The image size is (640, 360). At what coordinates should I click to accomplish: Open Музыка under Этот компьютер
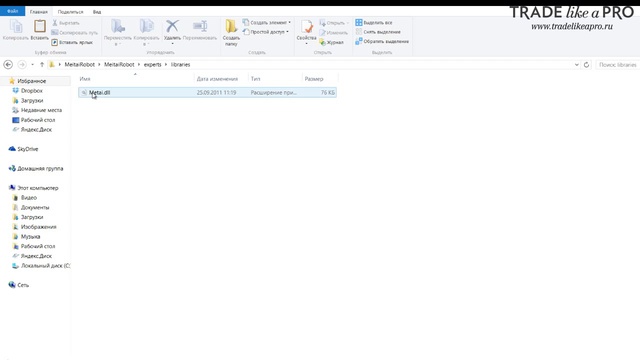pyautogui.click(x=30, y=237)
